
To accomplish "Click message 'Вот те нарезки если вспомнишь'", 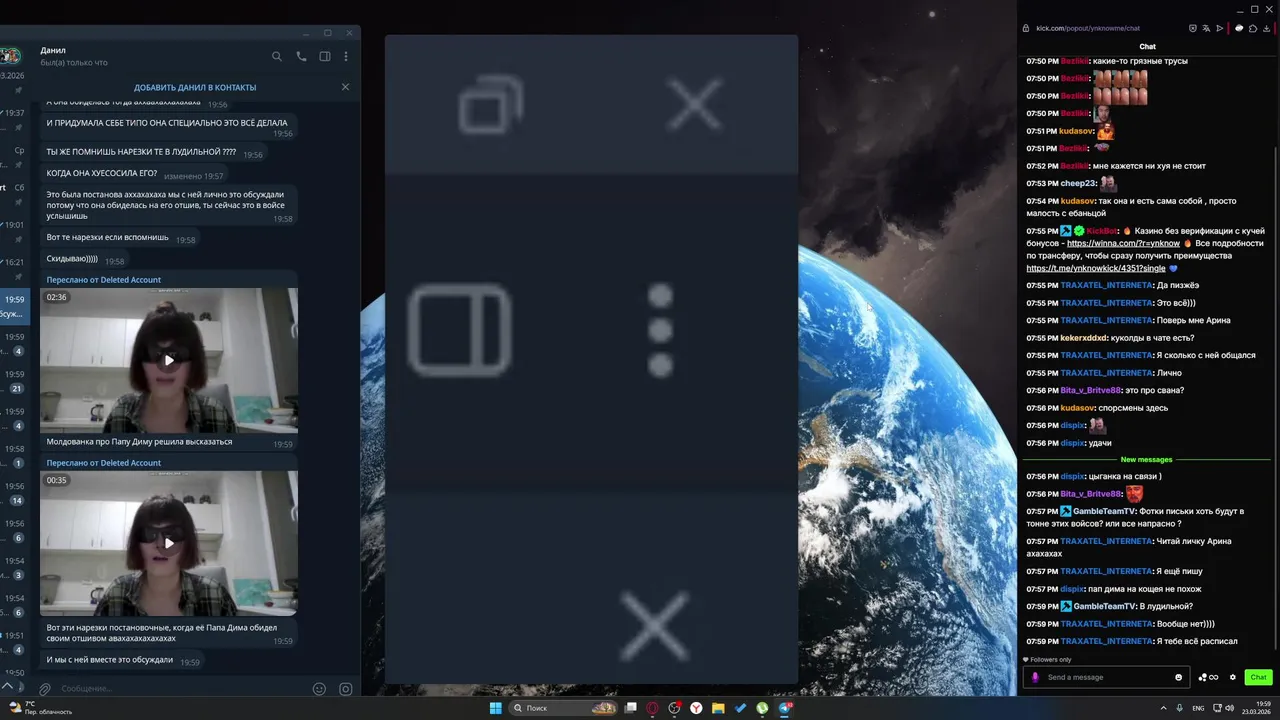I will click(107, 238).
